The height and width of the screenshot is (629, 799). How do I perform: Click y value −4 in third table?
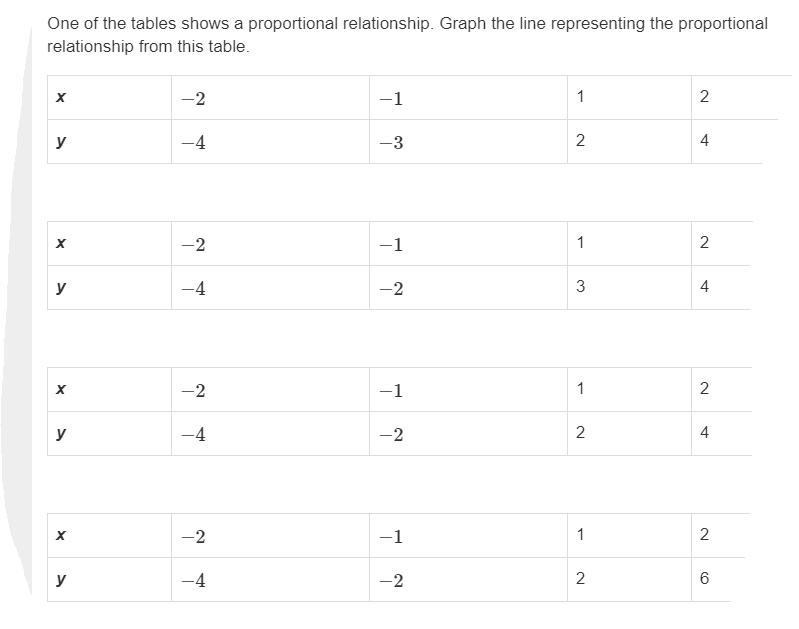194,435
